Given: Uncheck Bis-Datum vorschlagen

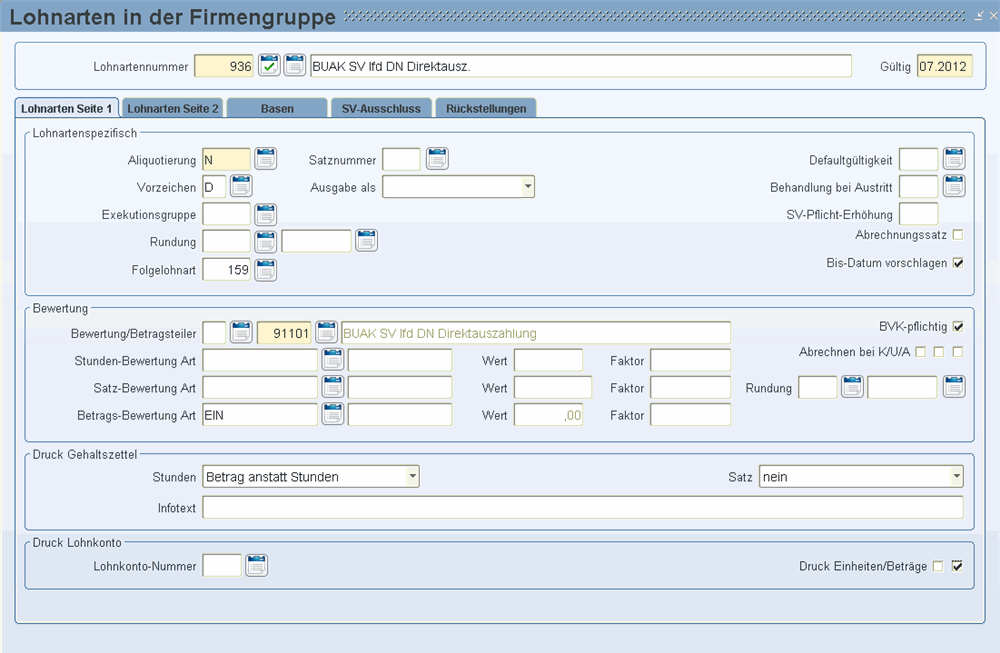Looking at the screenshot, I should [958, 263].
